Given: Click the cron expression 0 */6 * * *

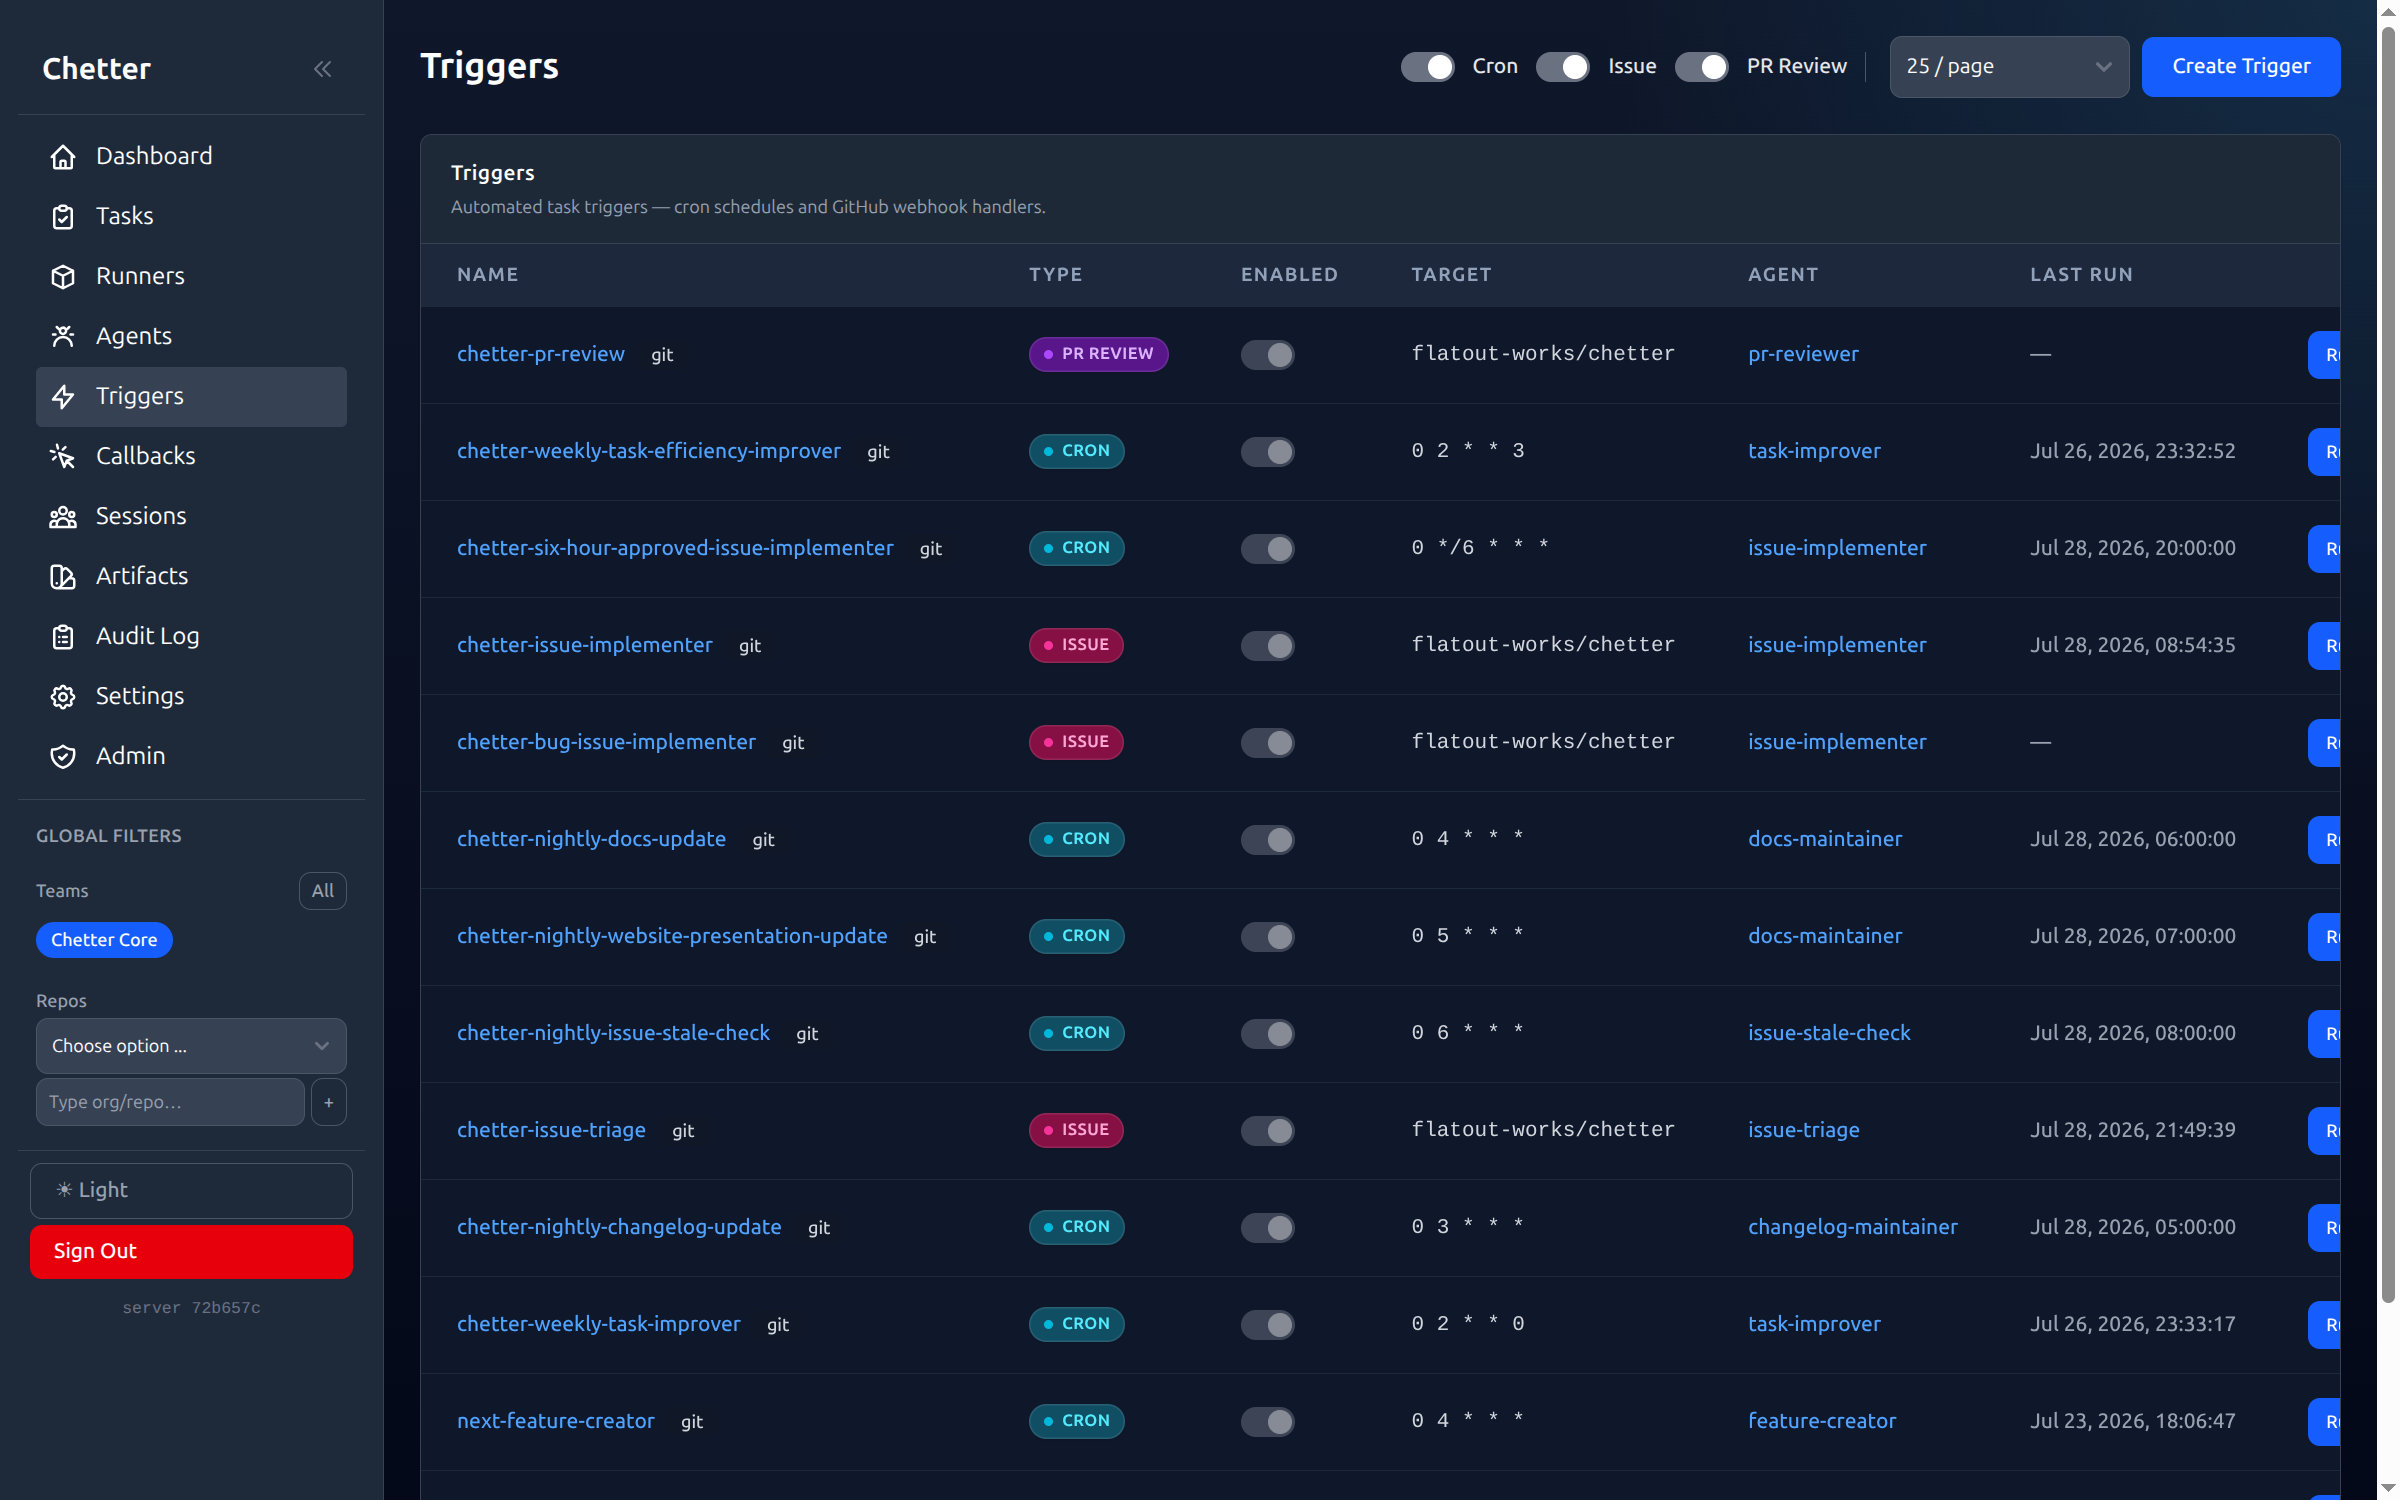Looking at the screenshot, I should click(x=1480, y=548).
